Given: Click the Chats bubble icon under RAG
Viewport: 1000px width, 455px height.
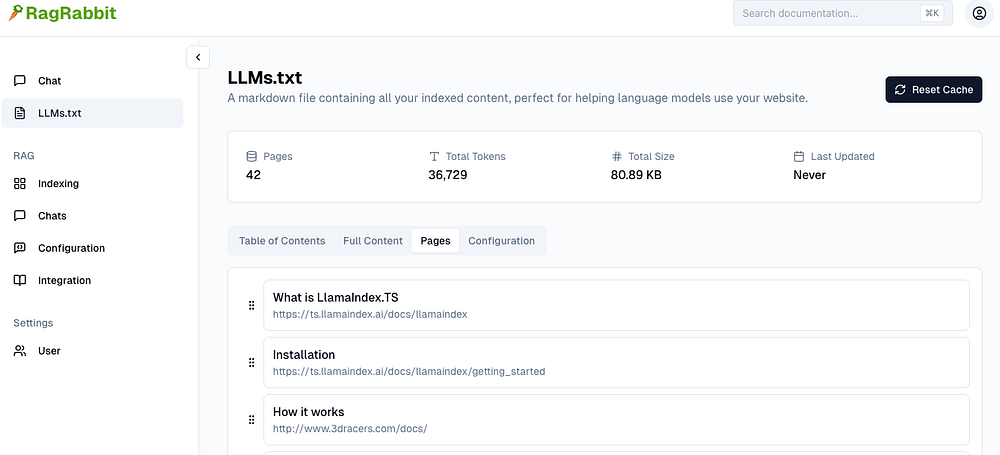Looking at the screenshot, I should click(x=20, y=216).
